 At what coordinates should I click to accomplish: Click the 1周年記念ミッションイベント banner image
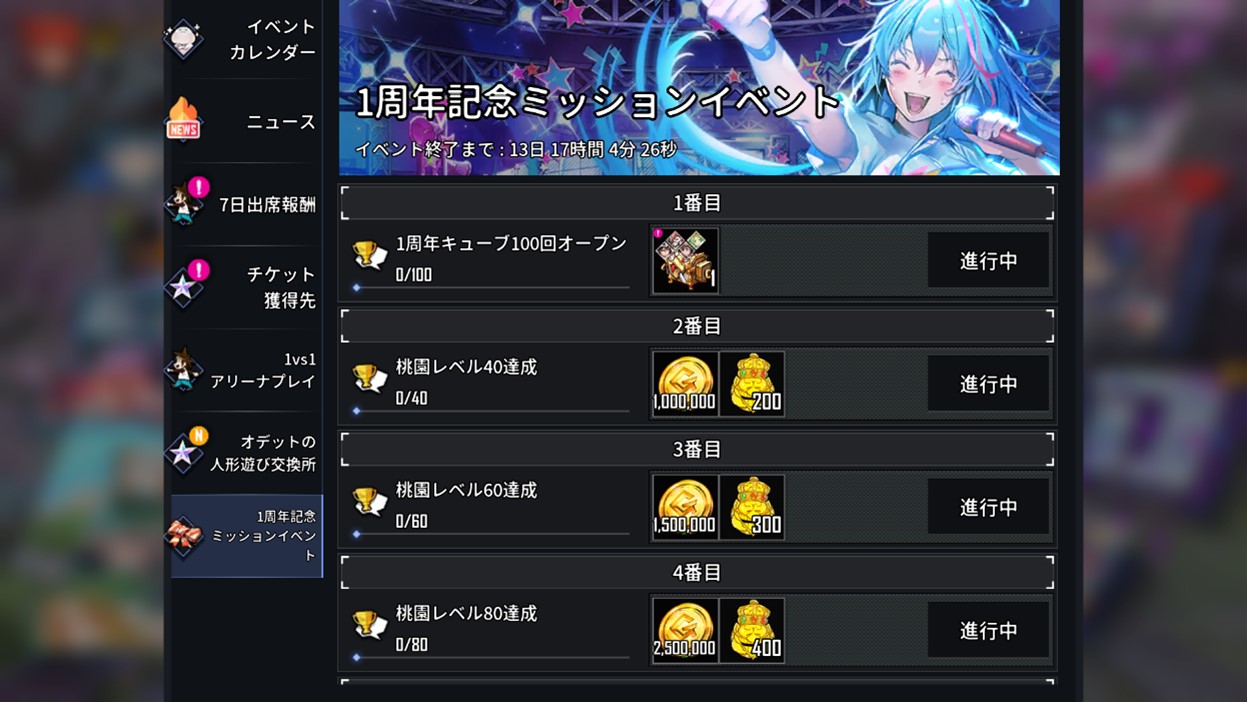click(x=699, y=87)
